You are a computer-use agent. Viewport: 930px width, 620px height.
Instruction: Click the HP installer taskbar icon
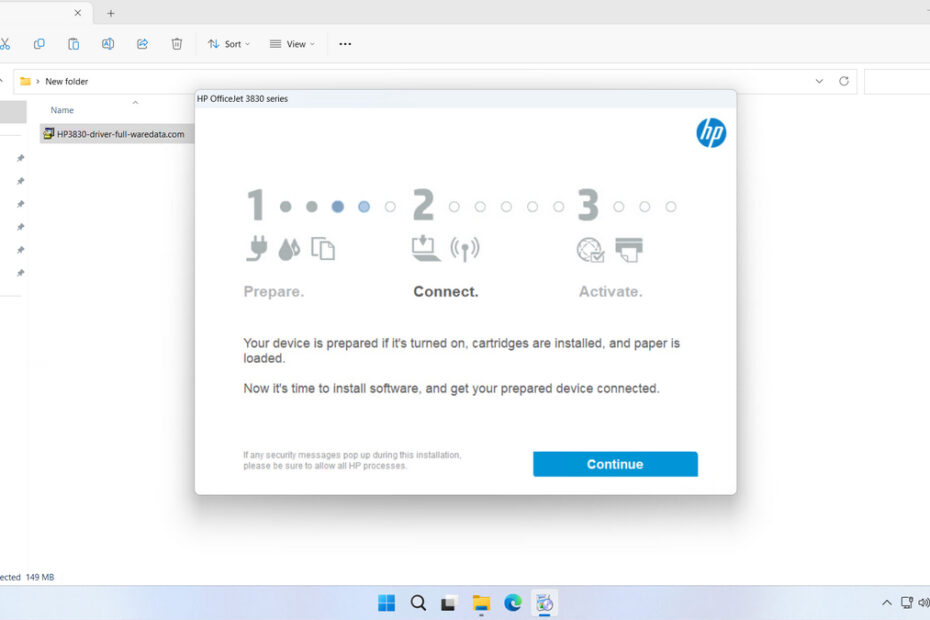[545, 603]
